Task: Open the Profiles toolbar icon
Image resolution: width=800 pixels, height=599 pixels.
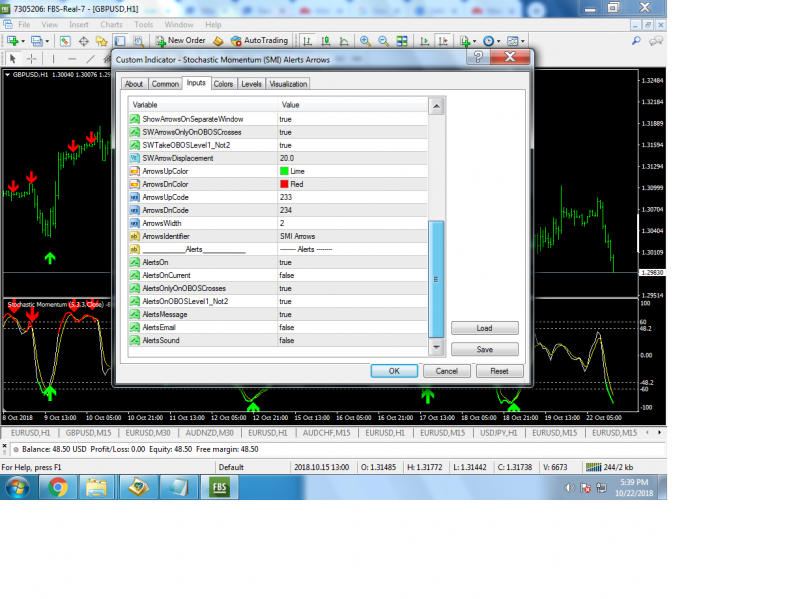Action: pyautogui.click(x=39, y=41)
